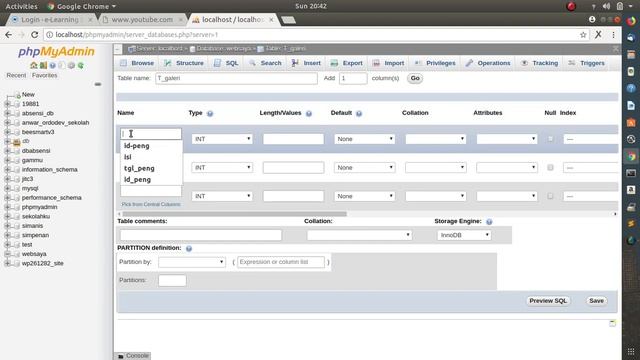Viewport: 640px width, 360px height.
Task: Open Chrome three-dot menu
Action: point(613,35)
